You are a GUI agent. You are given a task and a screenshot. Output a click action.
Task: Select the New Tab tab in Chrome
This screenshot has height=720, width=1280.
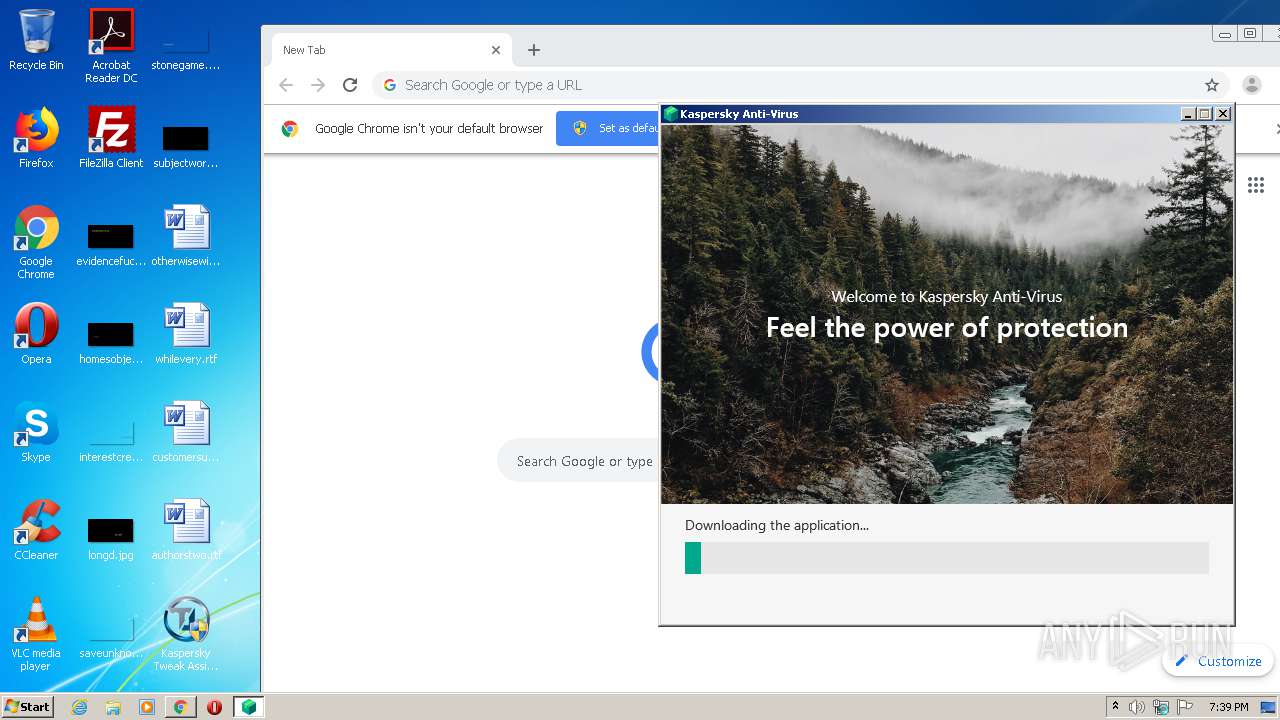392,50
